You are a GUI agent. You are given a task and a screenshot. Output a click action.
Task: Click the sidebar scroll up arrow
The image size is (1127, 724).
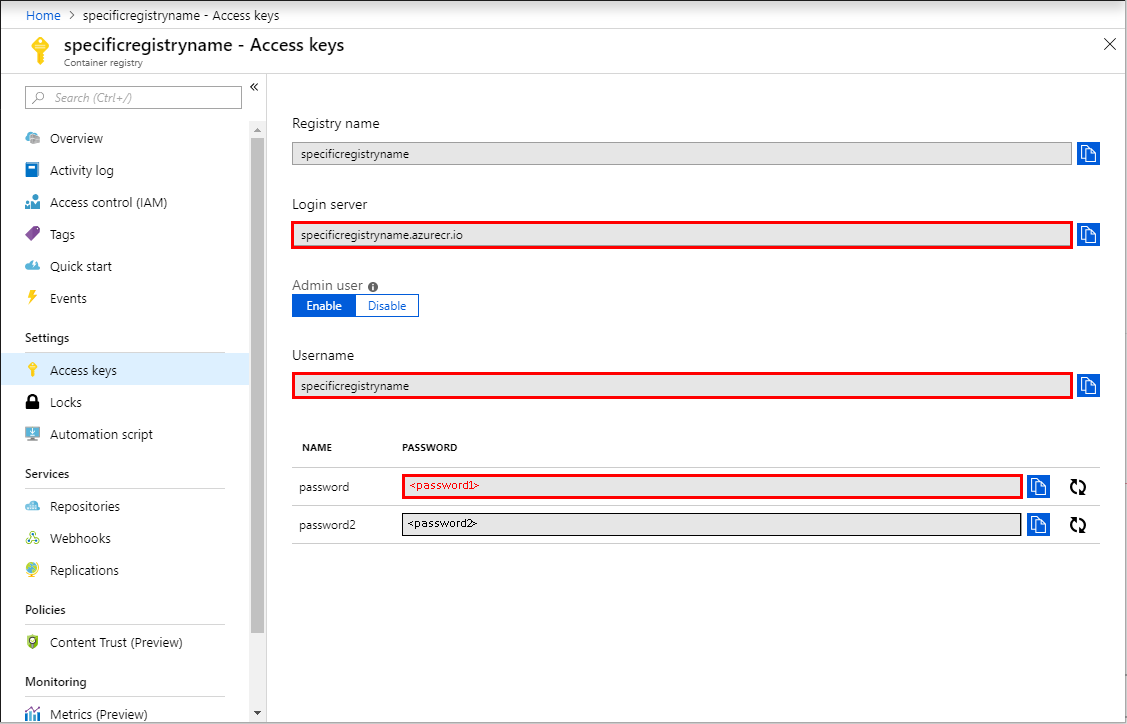click(257, 130)
